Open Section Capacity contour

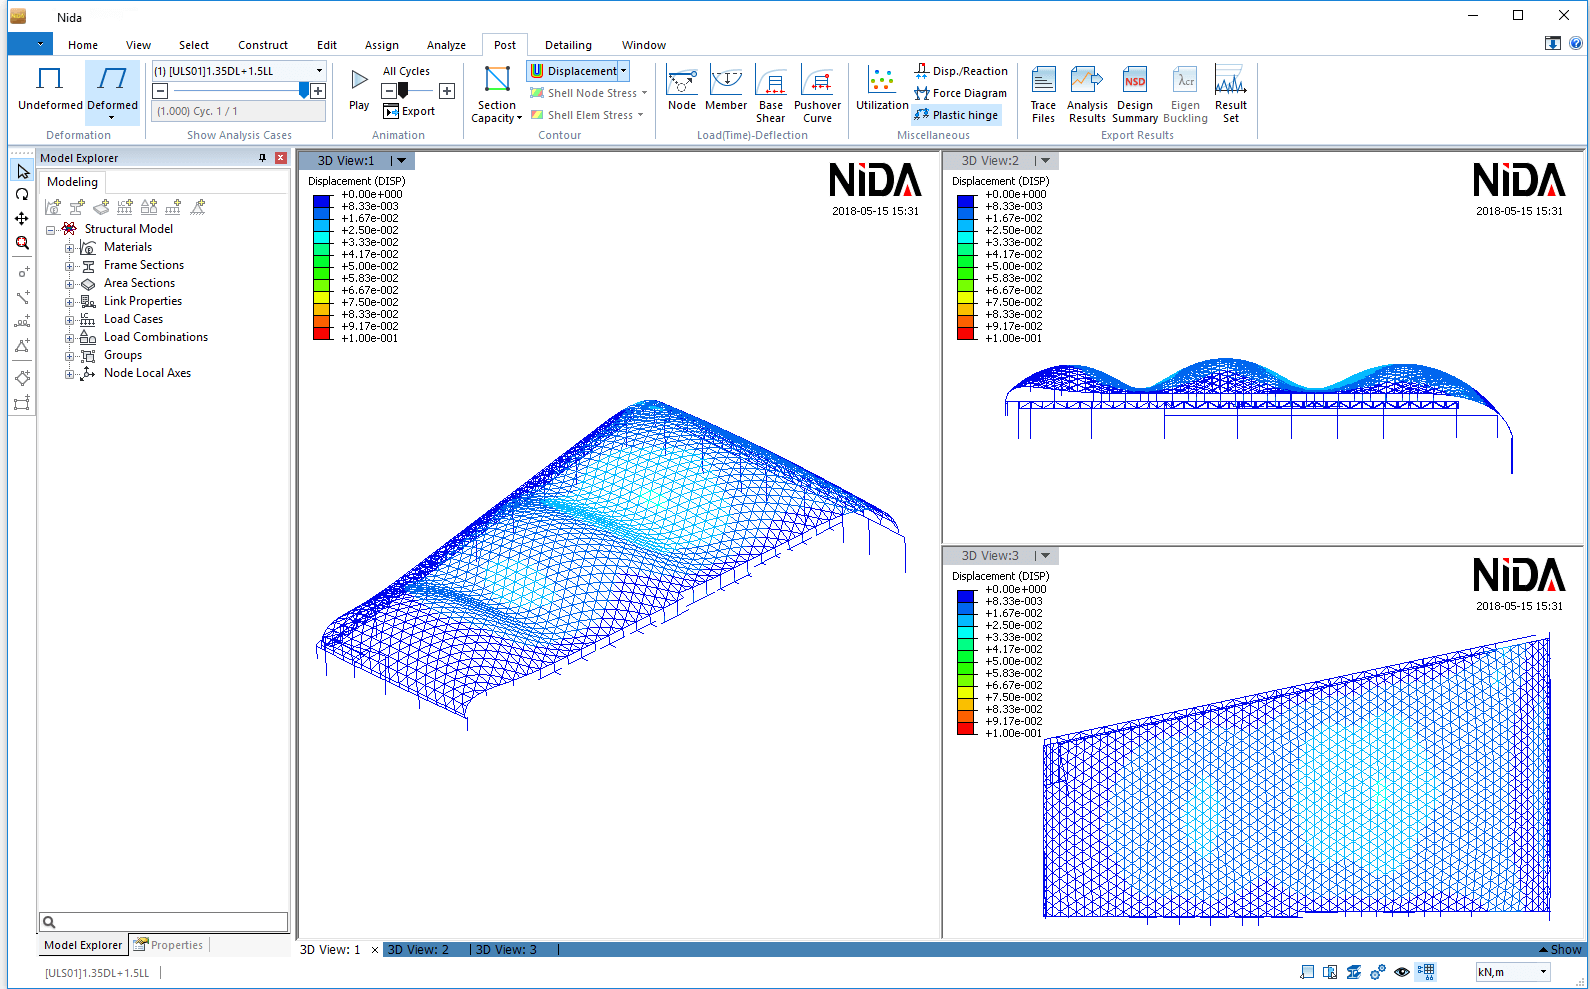pos(497,94)
